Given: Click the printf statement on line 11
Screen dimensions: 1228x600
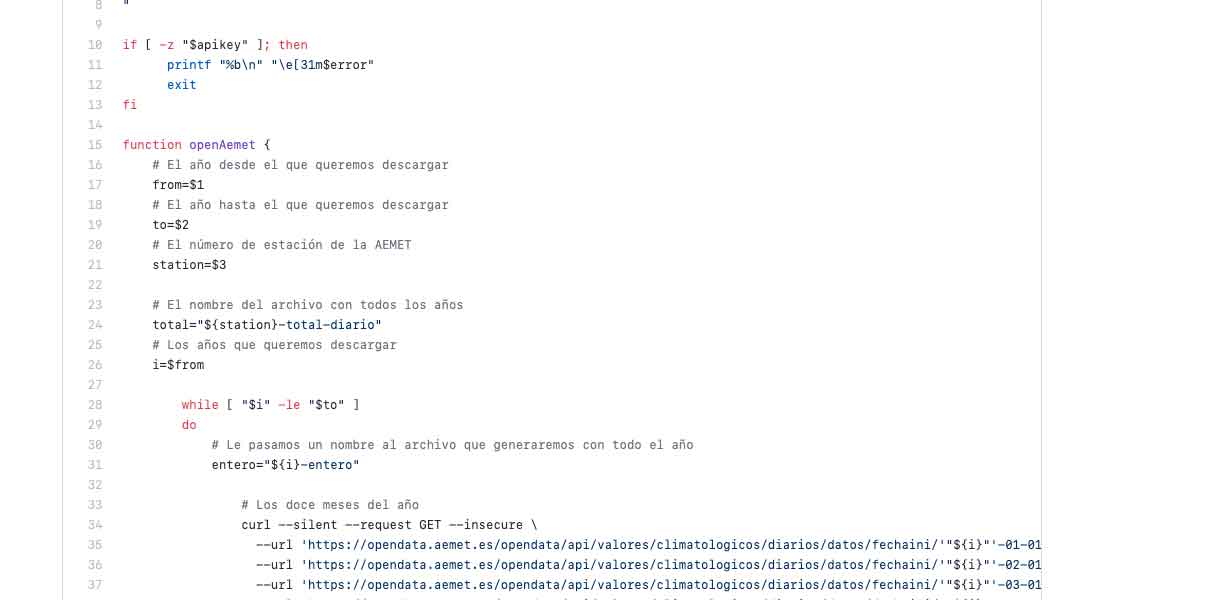Looking at the screenshot, I should pyautogui.click(x=271, y=65).
